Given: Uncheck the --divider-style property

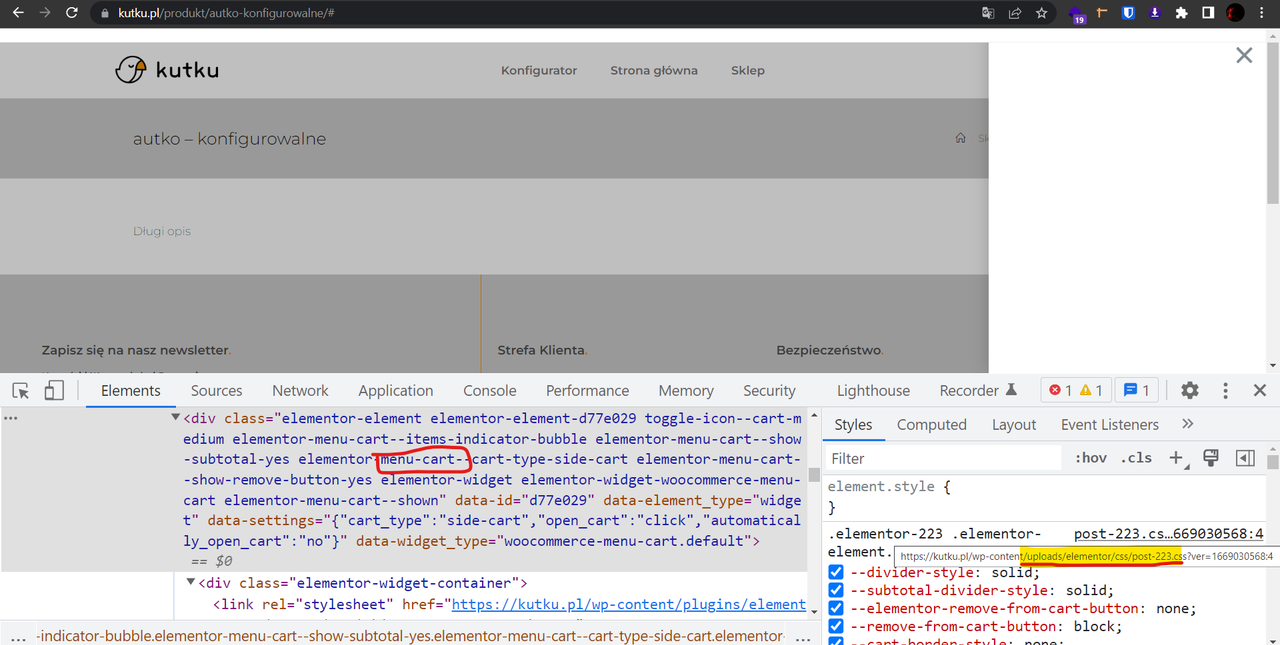Looking at the screenshot, I should (x=836, y=573).
